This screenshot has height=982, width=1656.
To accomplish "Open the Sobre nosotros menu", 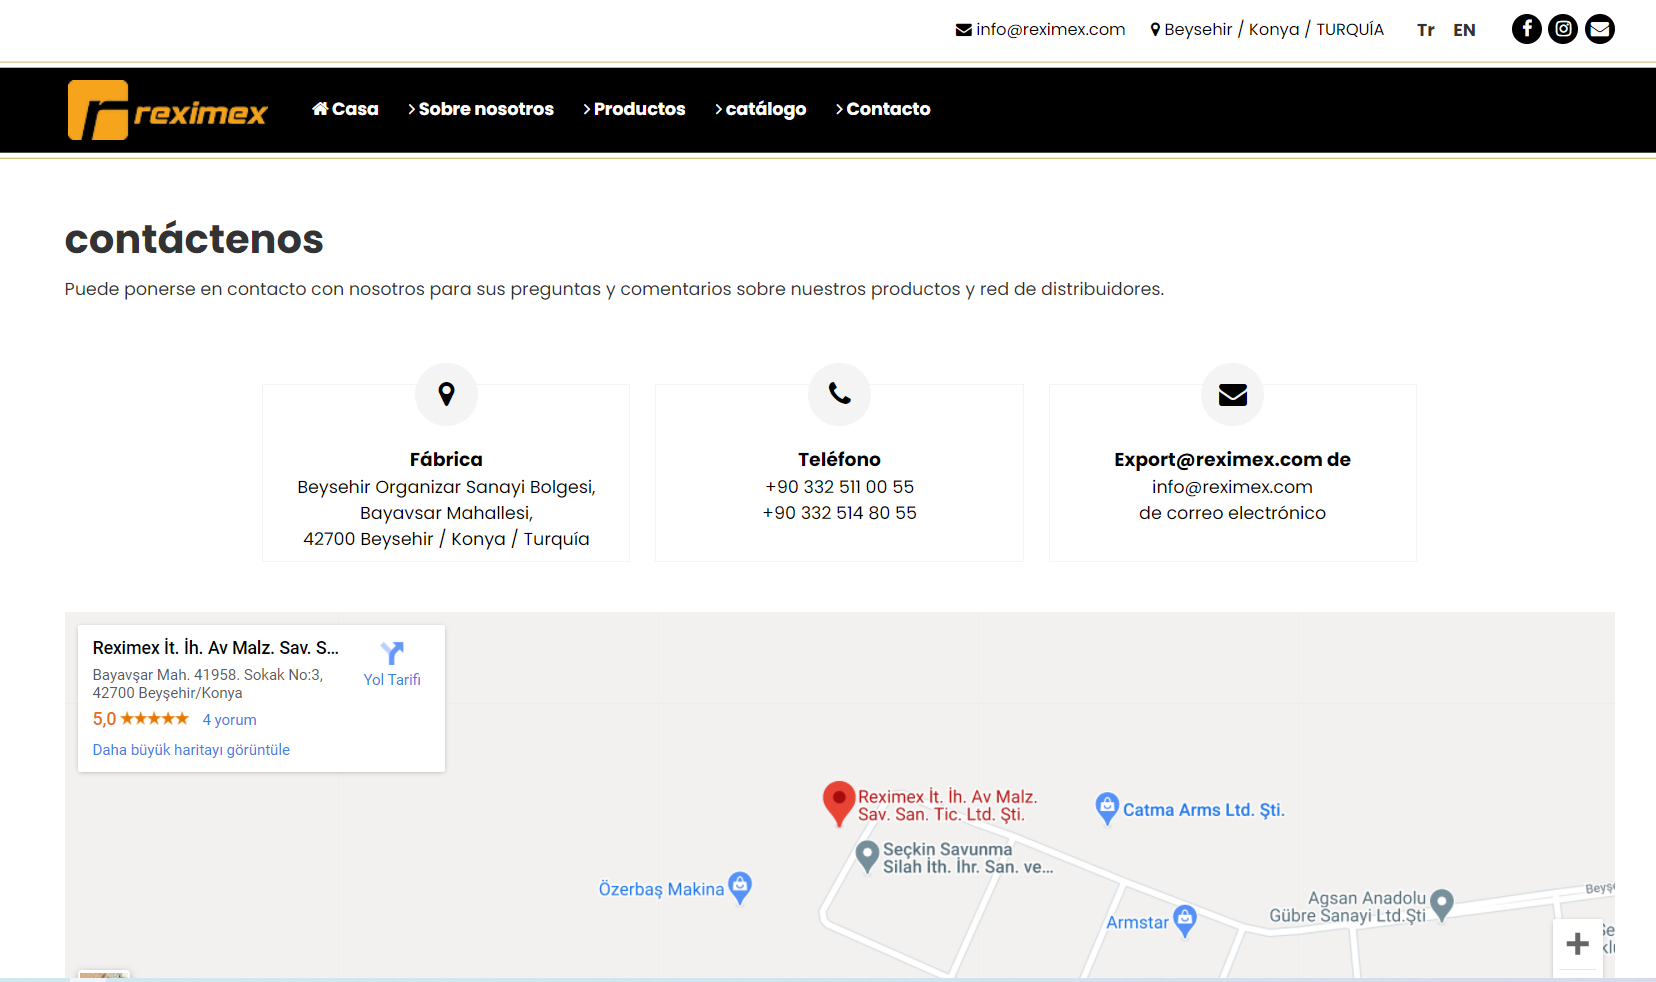I will click(481, 109).
